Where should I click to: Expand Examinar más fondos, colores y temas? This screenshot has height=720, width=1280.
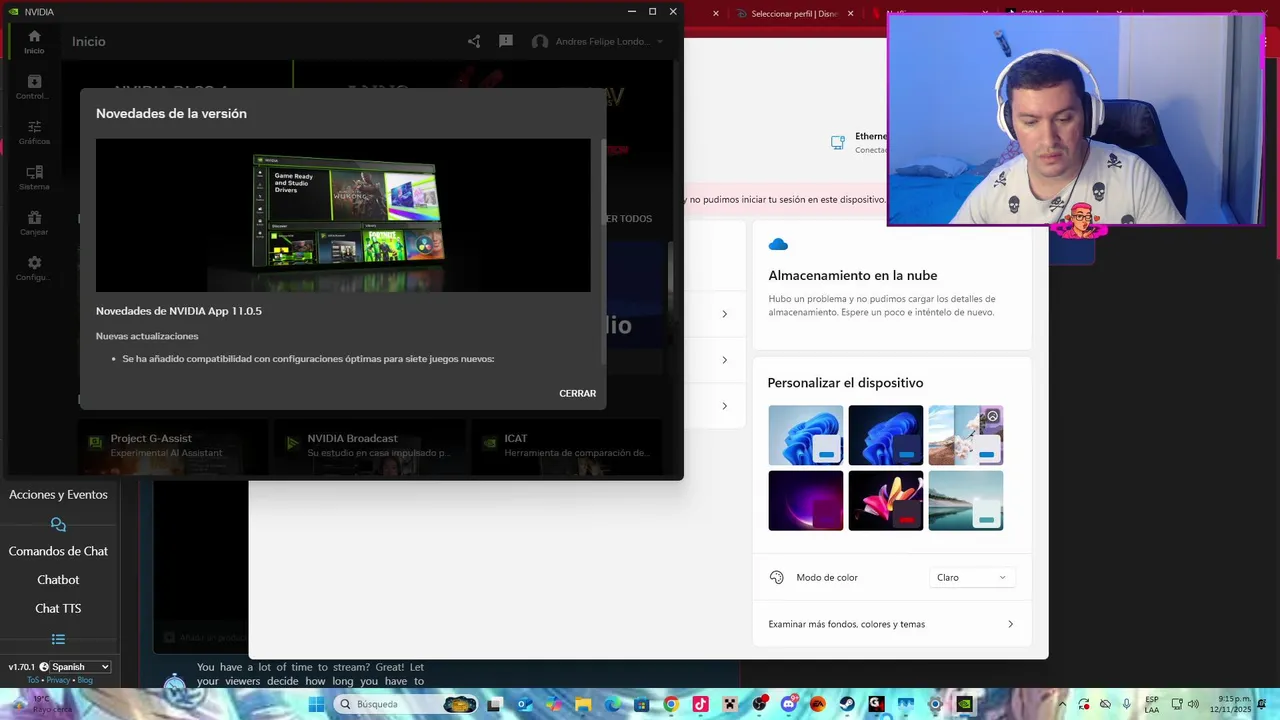[891, 624]
